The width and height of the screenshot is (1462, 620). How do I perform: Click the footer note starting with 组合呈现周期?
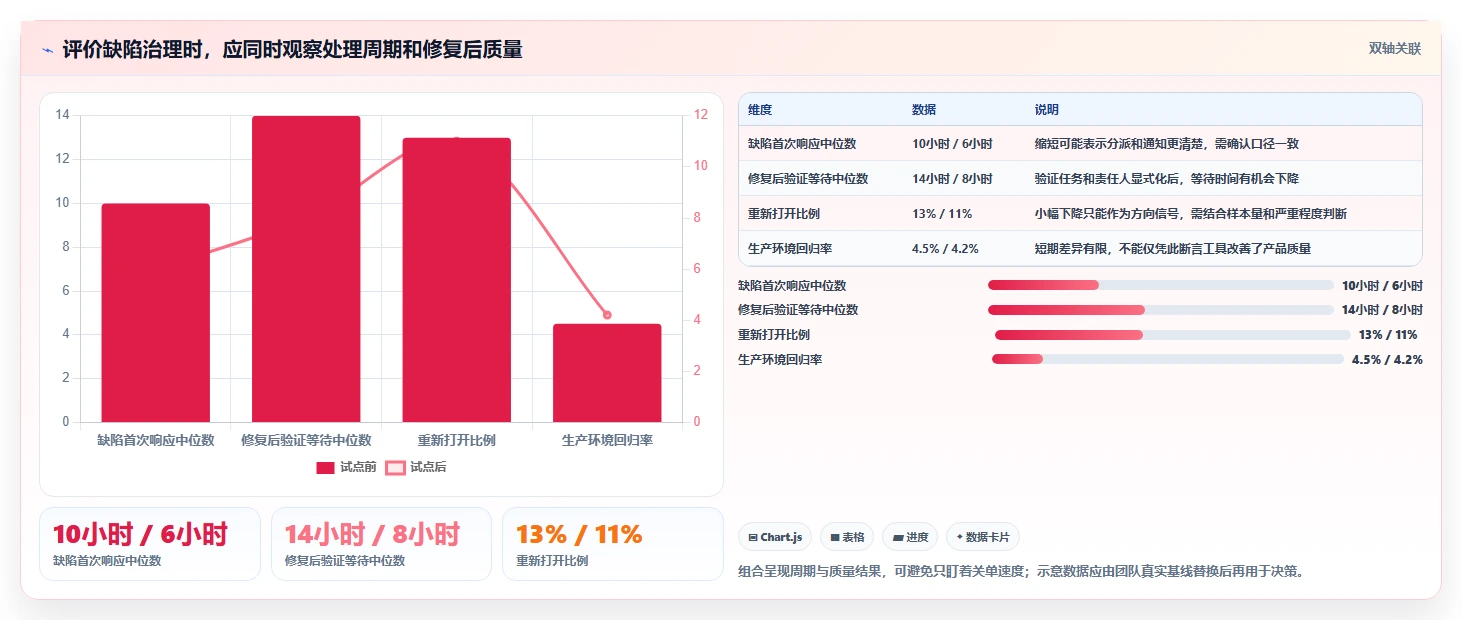(x=1021, y=572)
